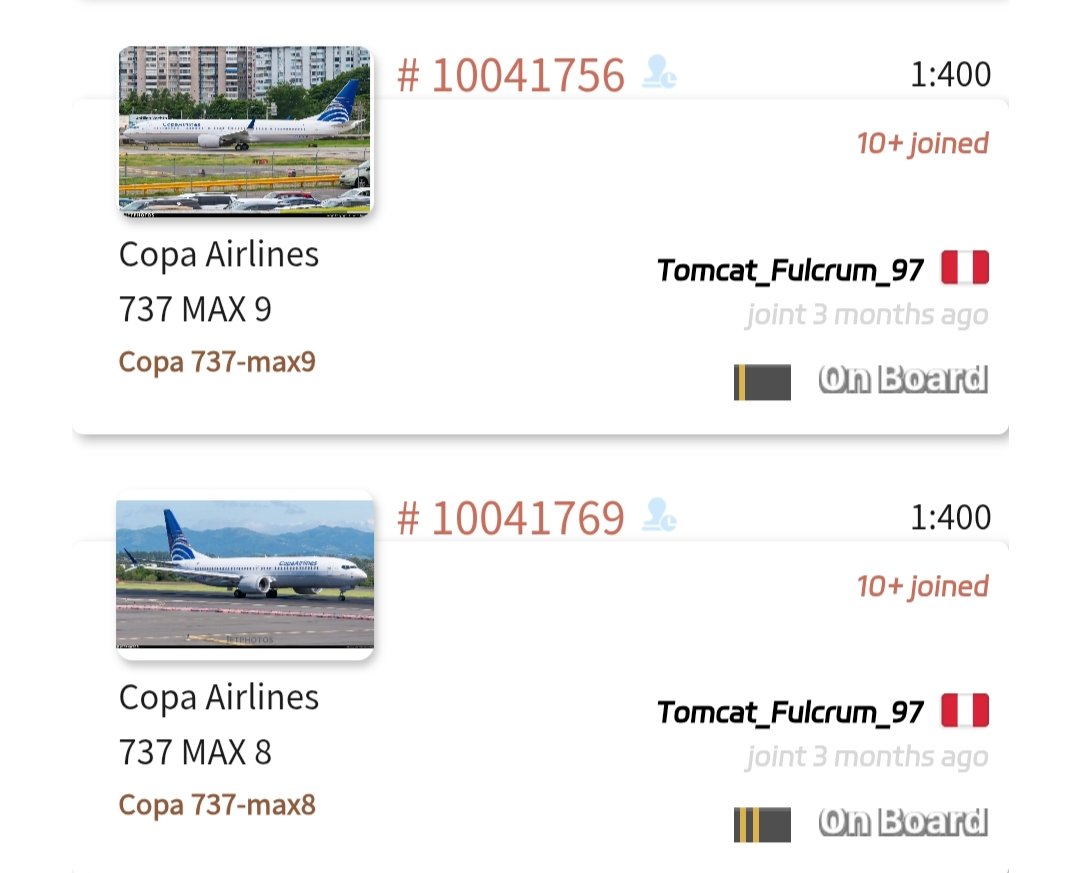Click the flag icon on the 737 MAX 8 card
Viewport: 1080px width, 873px height.
pos(964,711)
